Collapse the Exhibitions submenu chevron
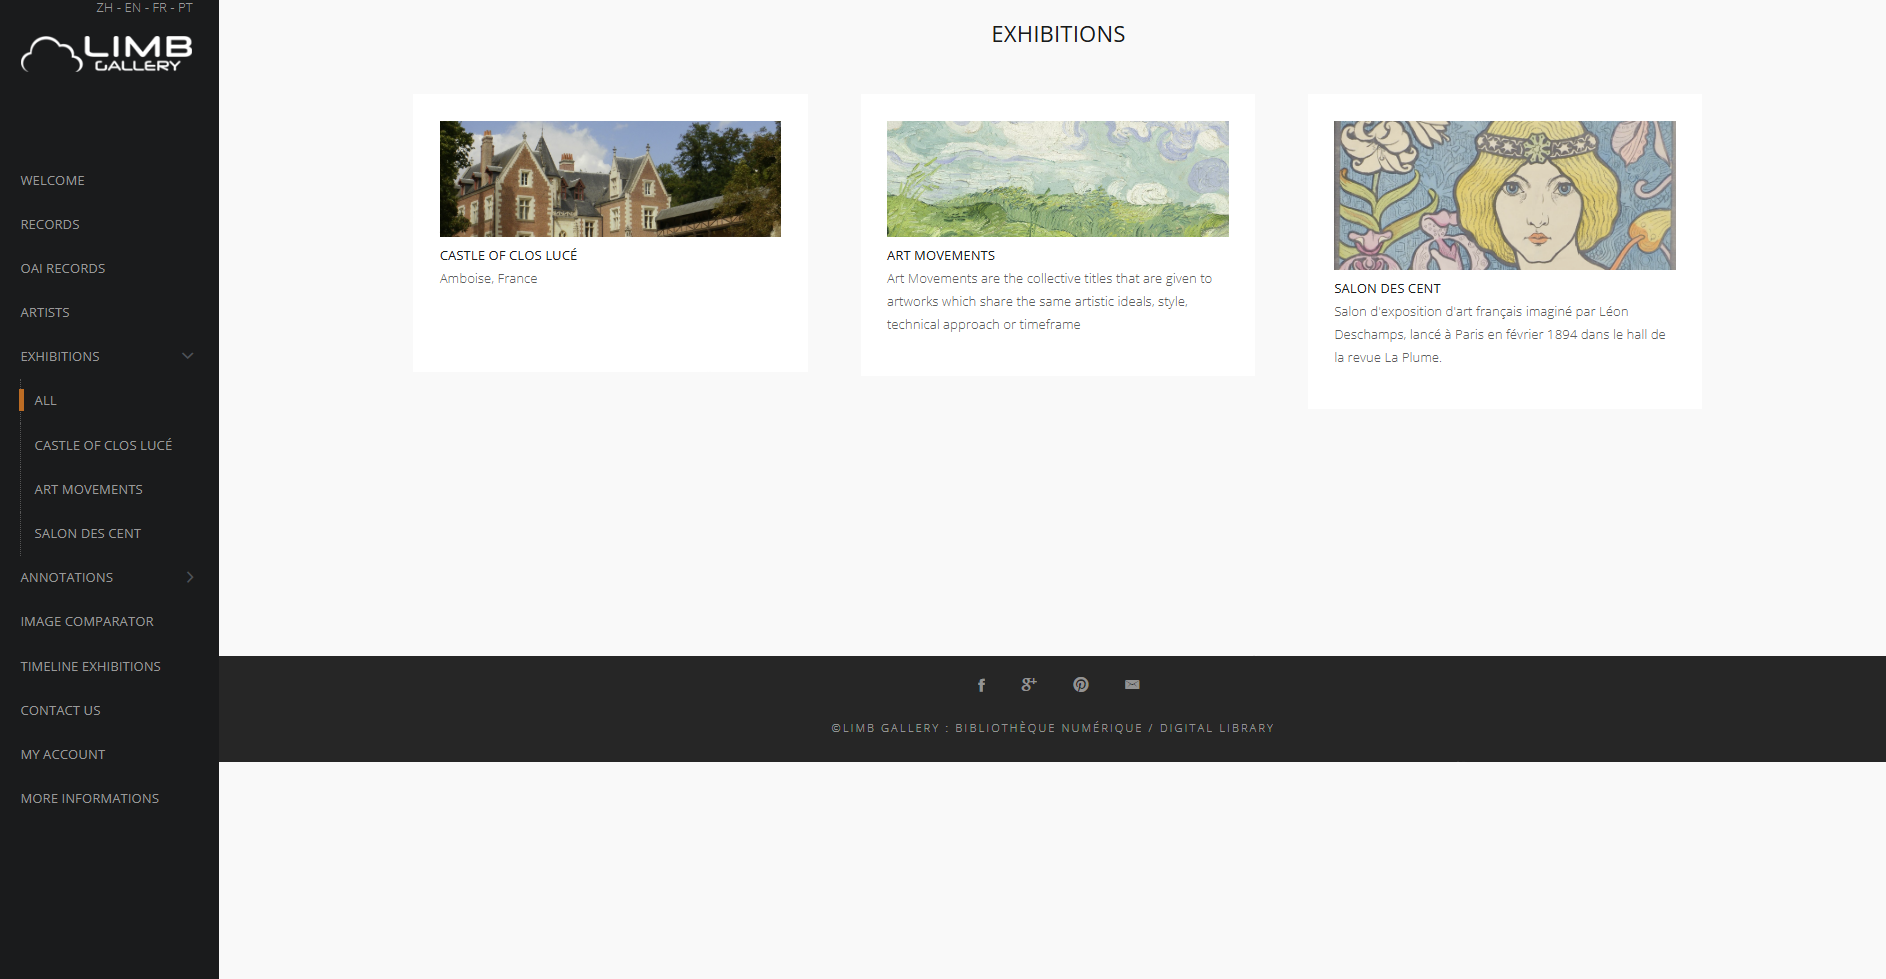 tap(188, 356)
